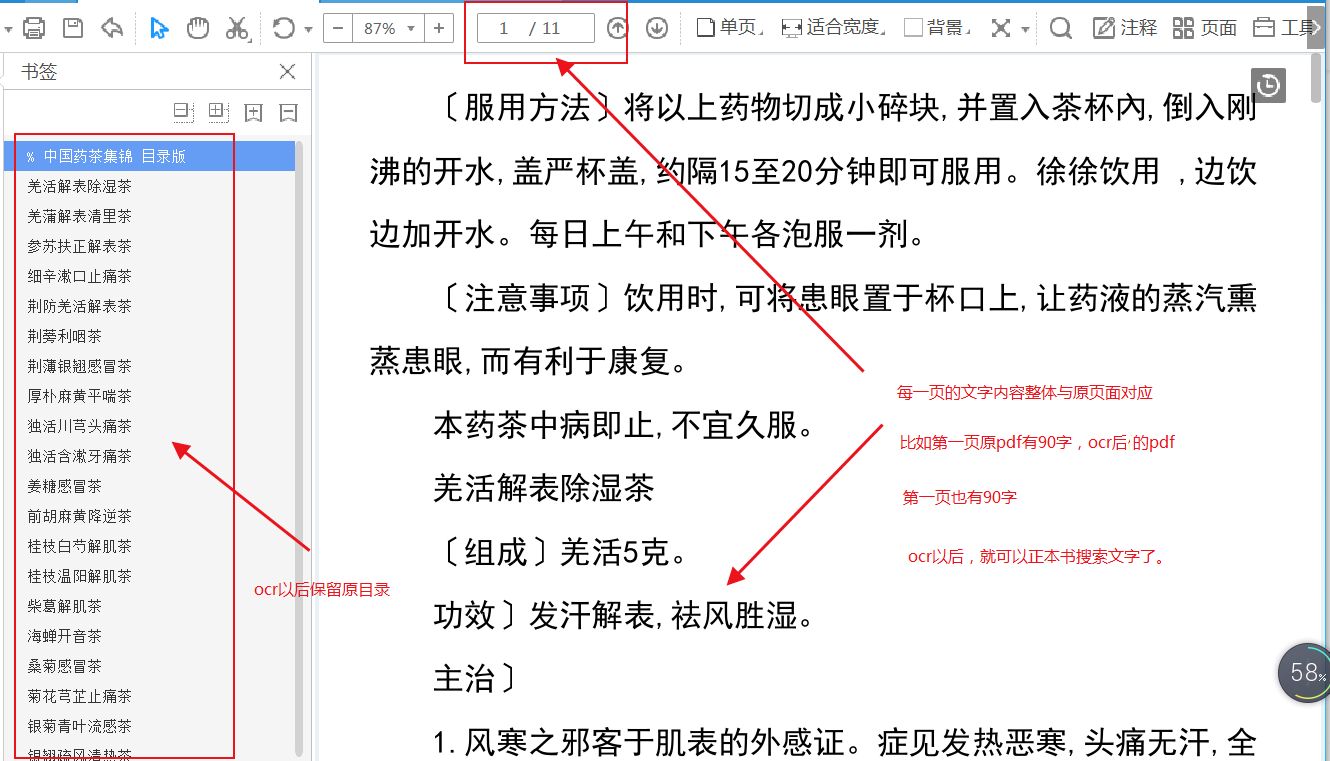Activate the Snapshot scissors tool
Viewport: 1330px width, 761px height.
237,27
